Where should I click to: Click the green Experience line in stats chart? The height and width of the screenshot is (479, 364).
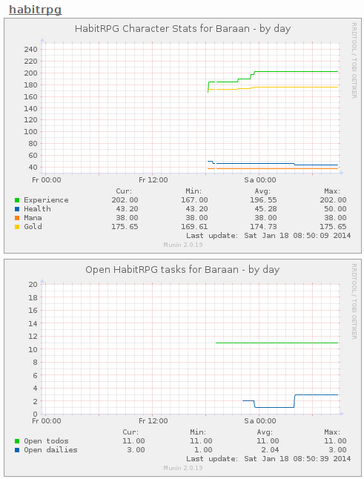pos(297,71)
